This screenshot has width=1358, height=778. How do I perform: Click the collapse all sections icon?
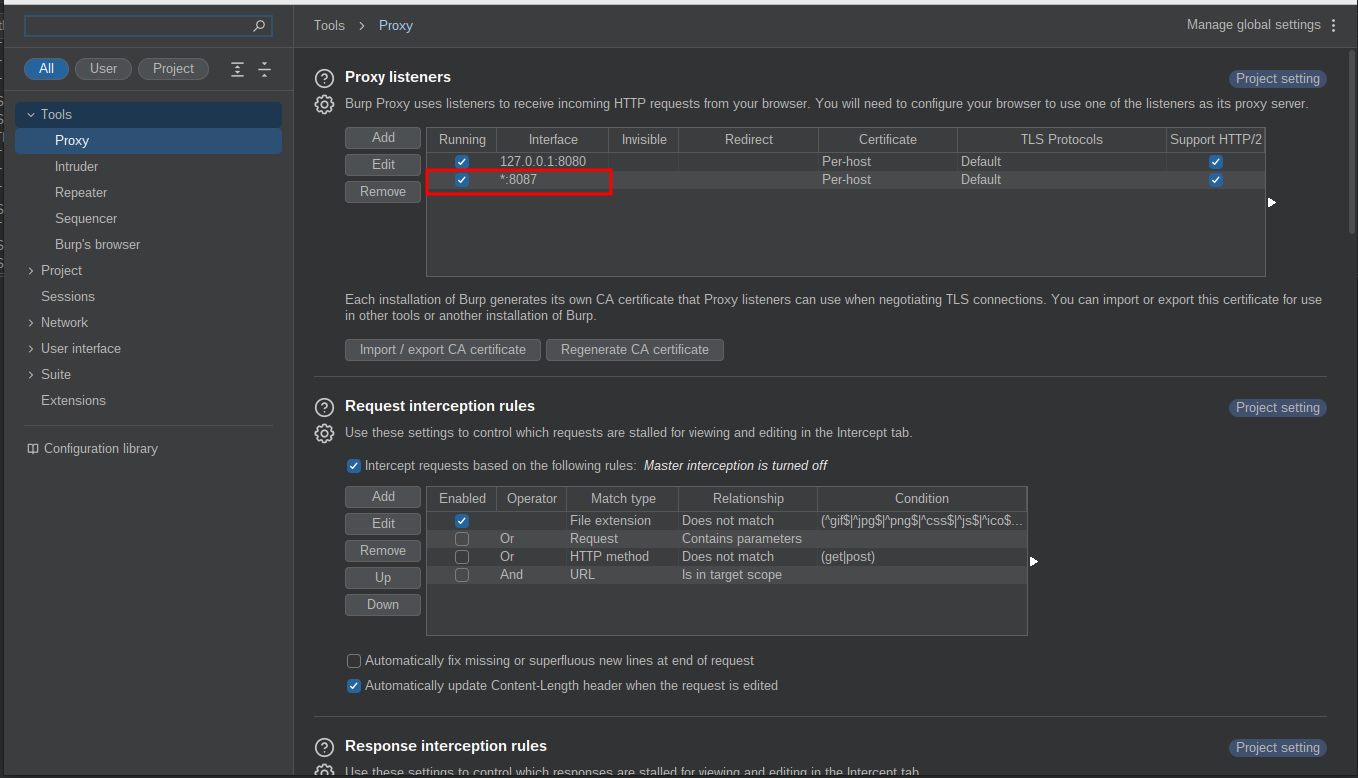tap(264, 69)
